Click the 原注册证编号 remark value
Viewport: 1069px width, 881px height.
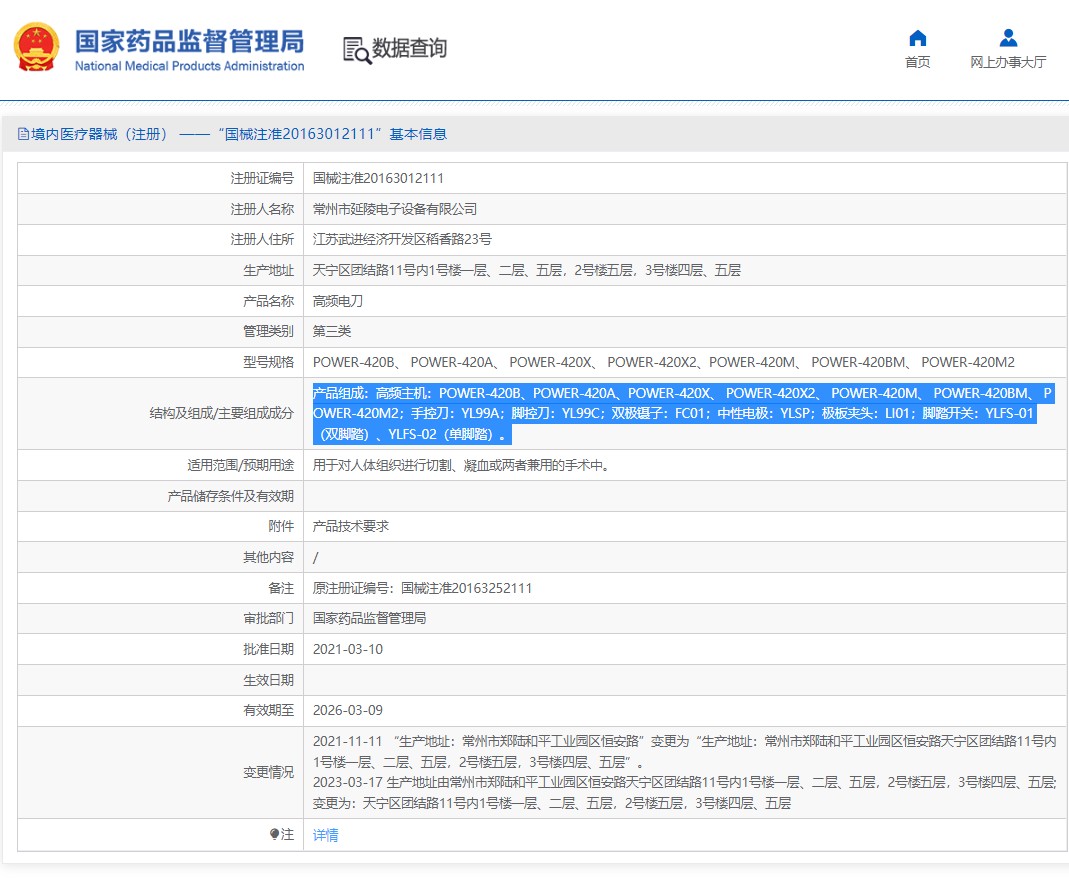(x=422, y=588)
